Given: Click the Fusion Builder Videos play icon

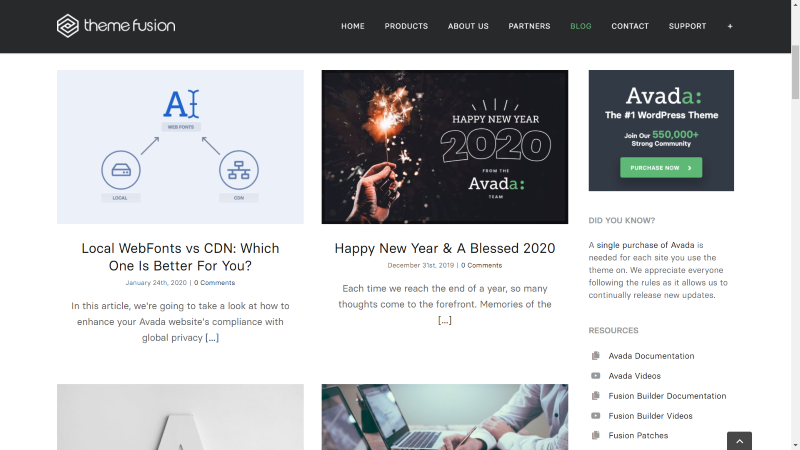Looking at the screenshot, I should [x=595, y=415].
